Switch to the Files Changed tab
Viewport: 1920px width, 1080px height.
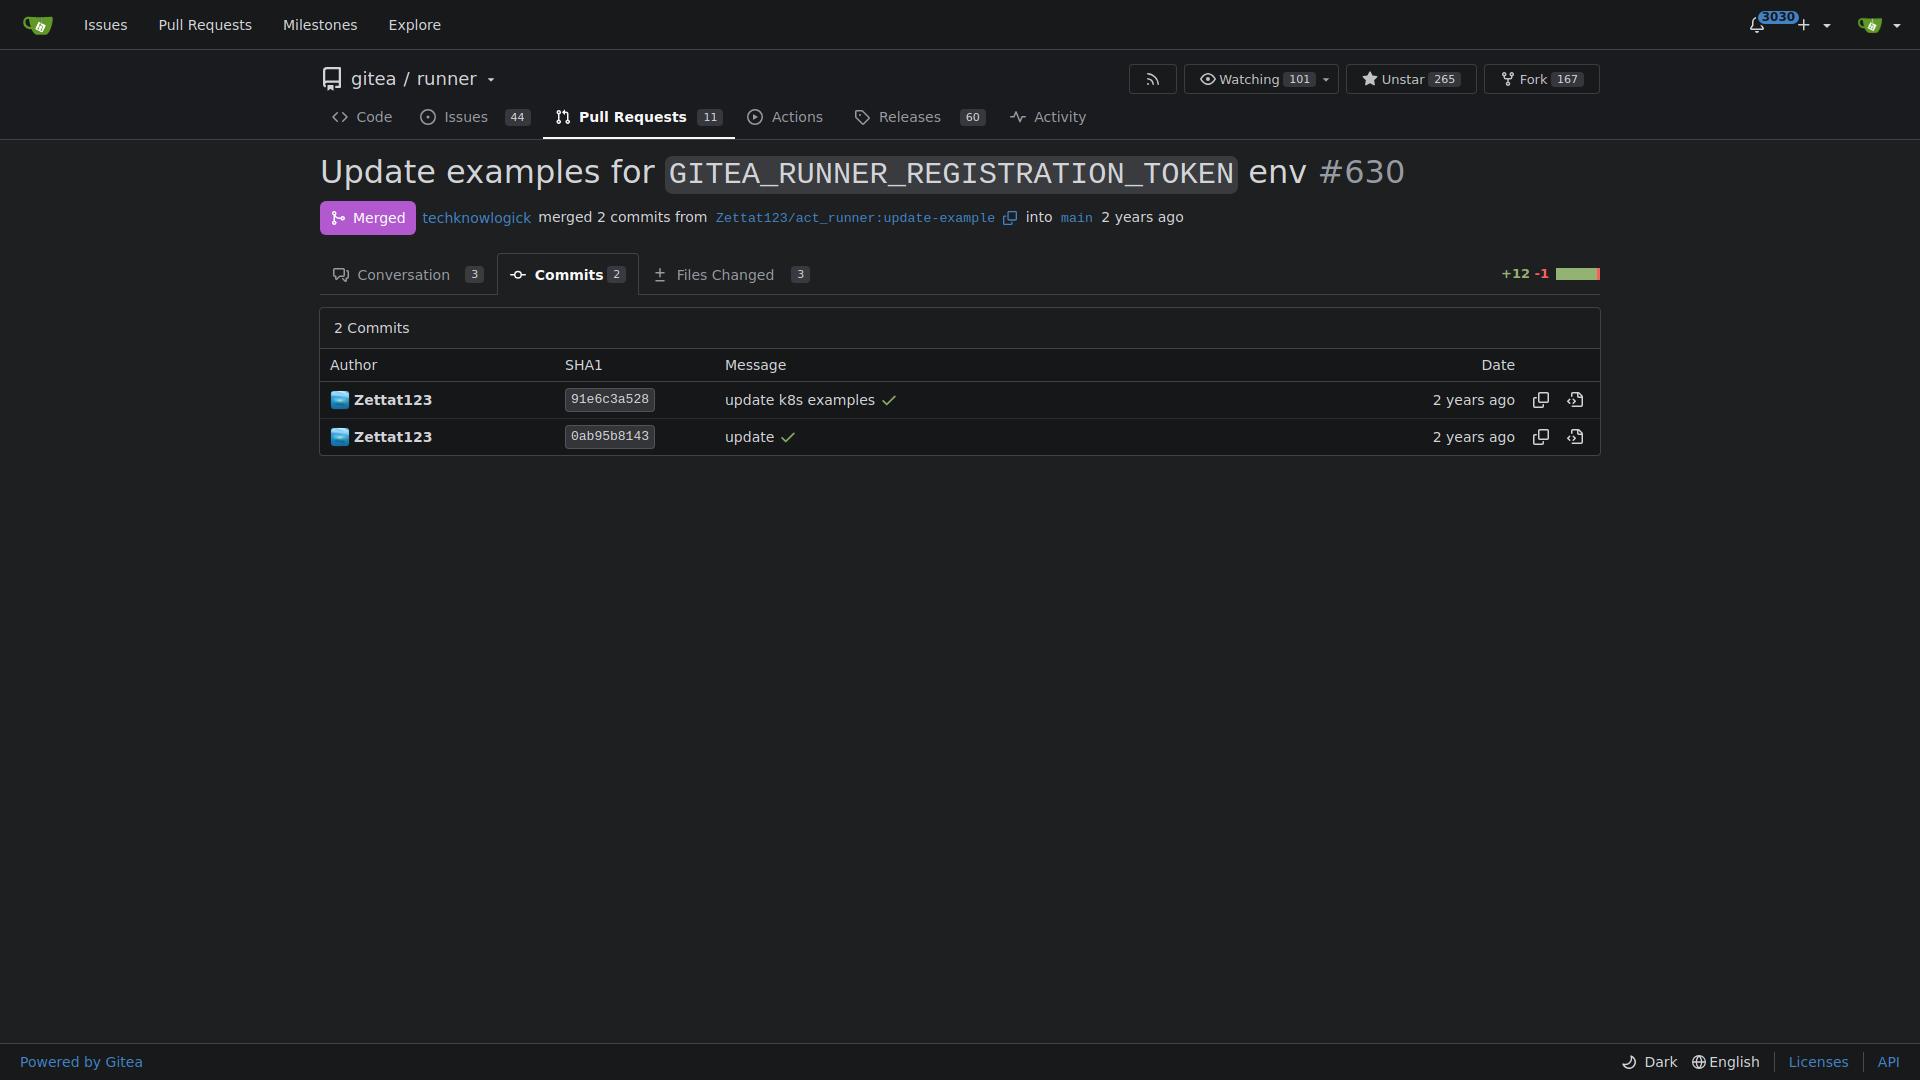pyautogui.click(x=731, y=275)
